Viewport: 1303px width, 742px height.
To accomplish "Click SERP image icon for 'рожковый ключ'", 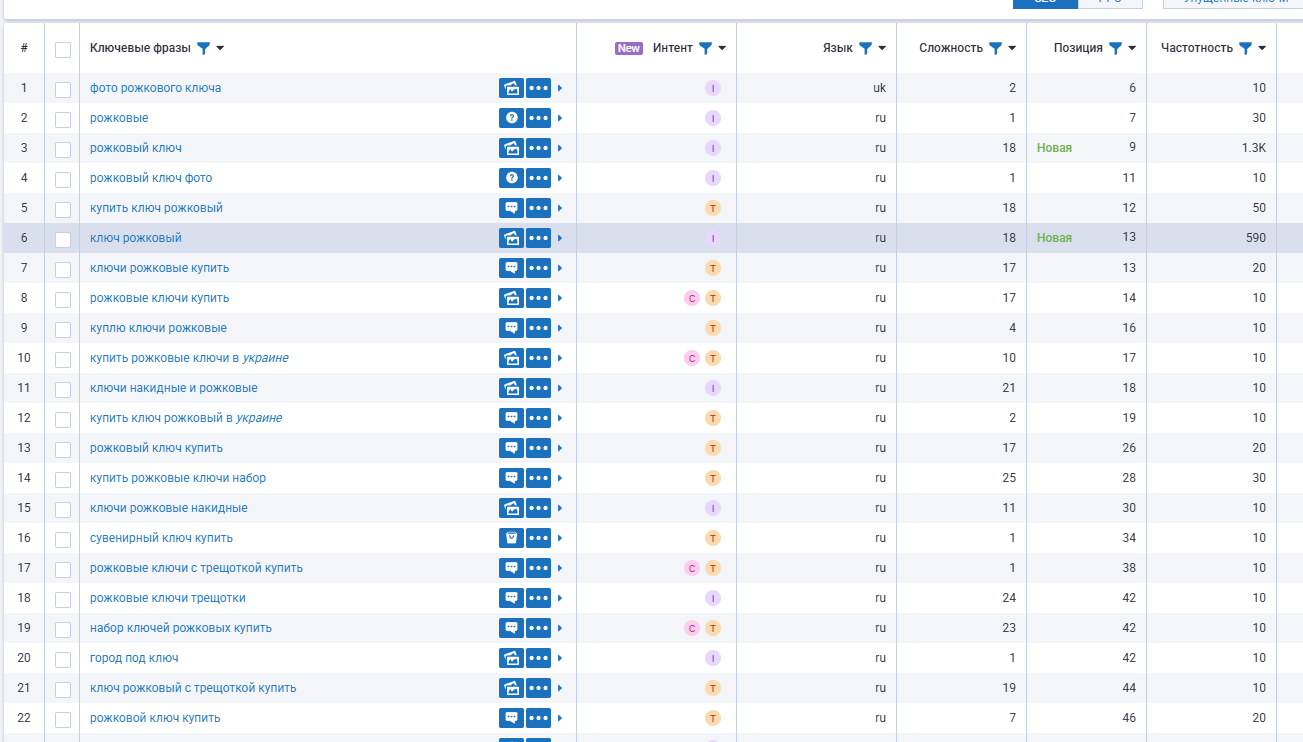I will [511, 148].
